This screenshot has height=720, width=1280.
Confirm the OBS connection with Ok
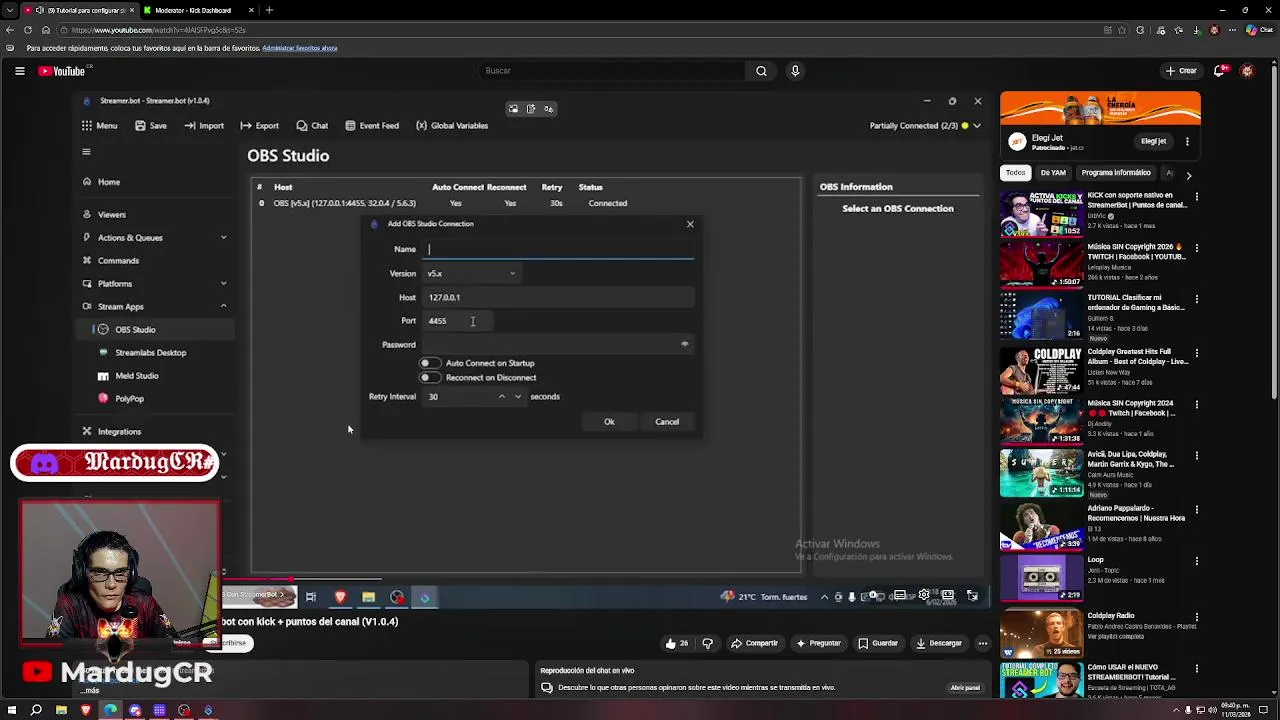(609, 421)
